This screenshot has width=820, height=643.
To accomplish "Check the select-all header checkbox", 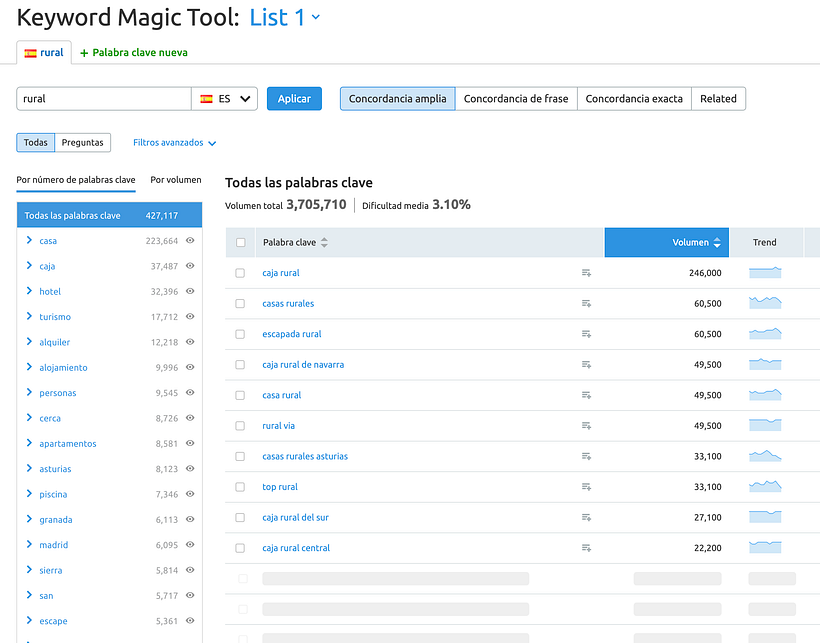I will 241,243.
